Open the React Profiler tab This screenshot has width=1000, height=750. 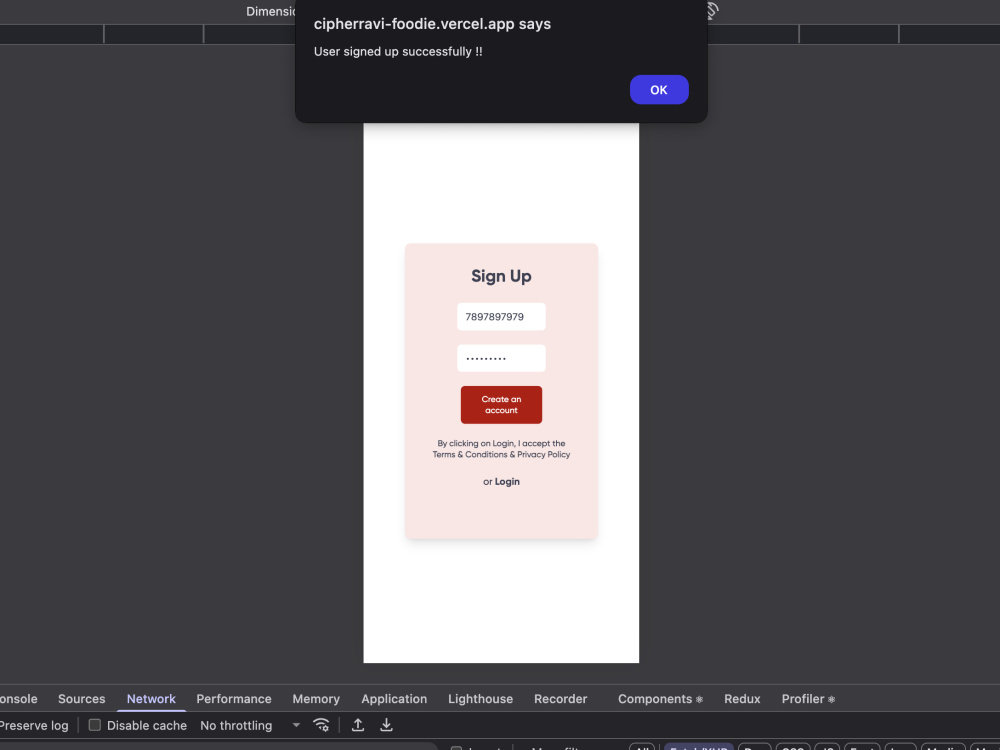[808, 699]
